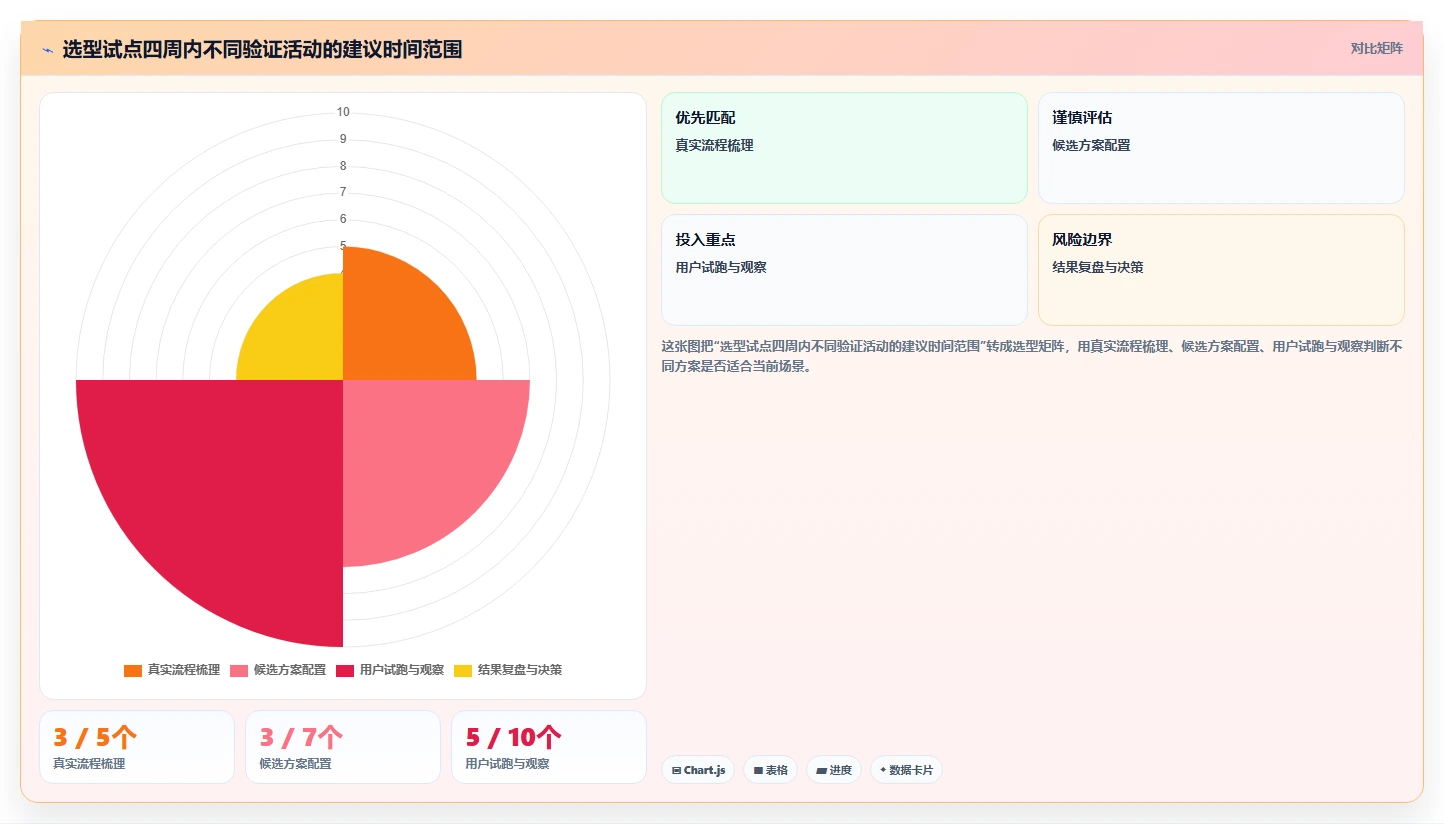Click the 5 / 10个 stat card
Image resolution: width=1444 pixels, height=824 pixels.
549,747
